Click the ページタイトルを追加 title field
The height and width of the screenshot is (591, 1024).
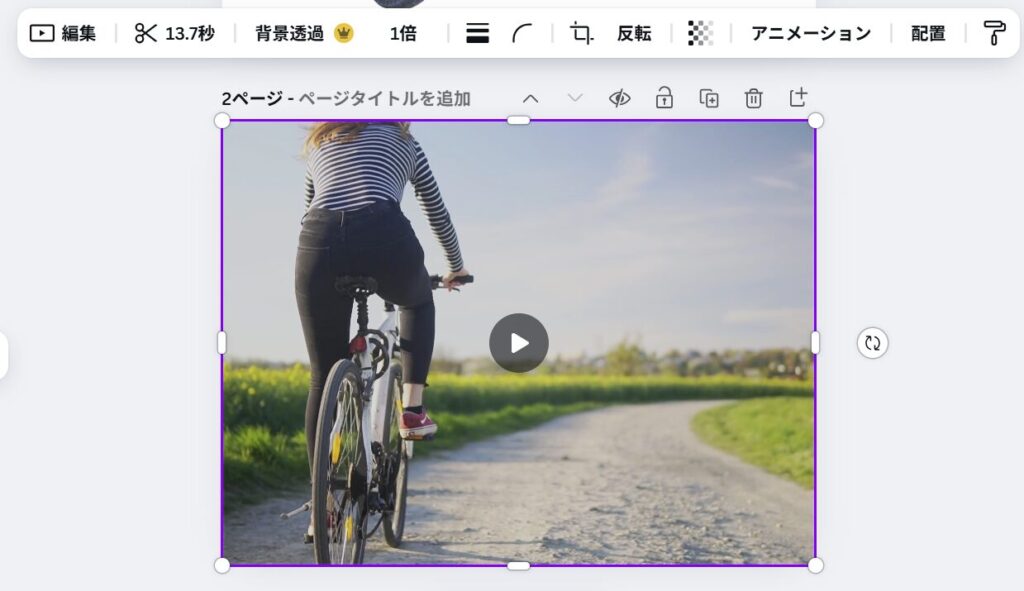[384, 98]
